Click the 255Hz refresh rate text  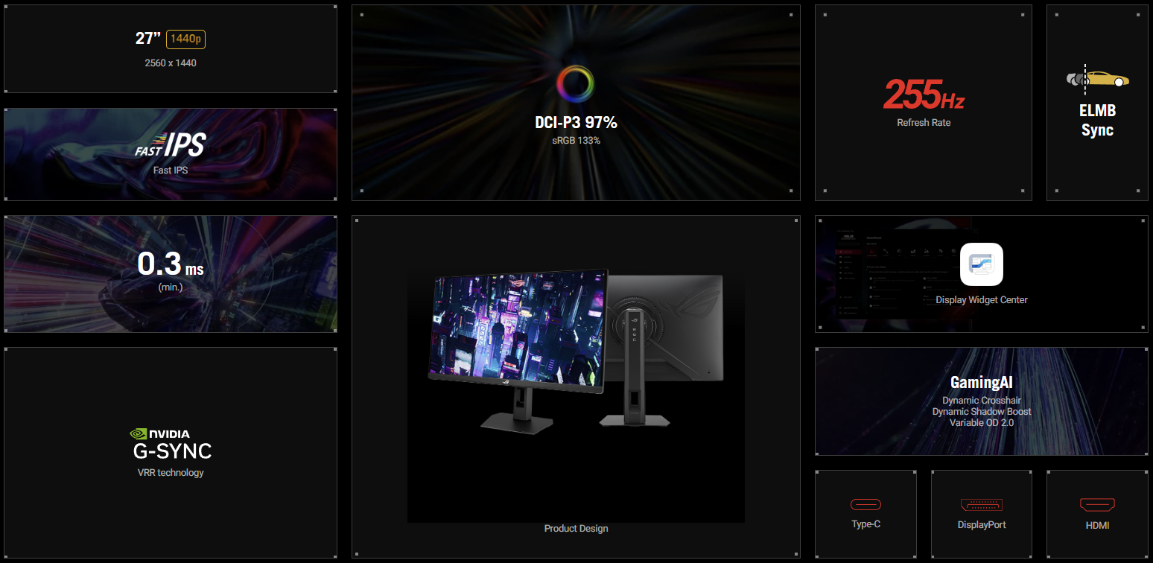pyautogui.click(x=923, y=96)
